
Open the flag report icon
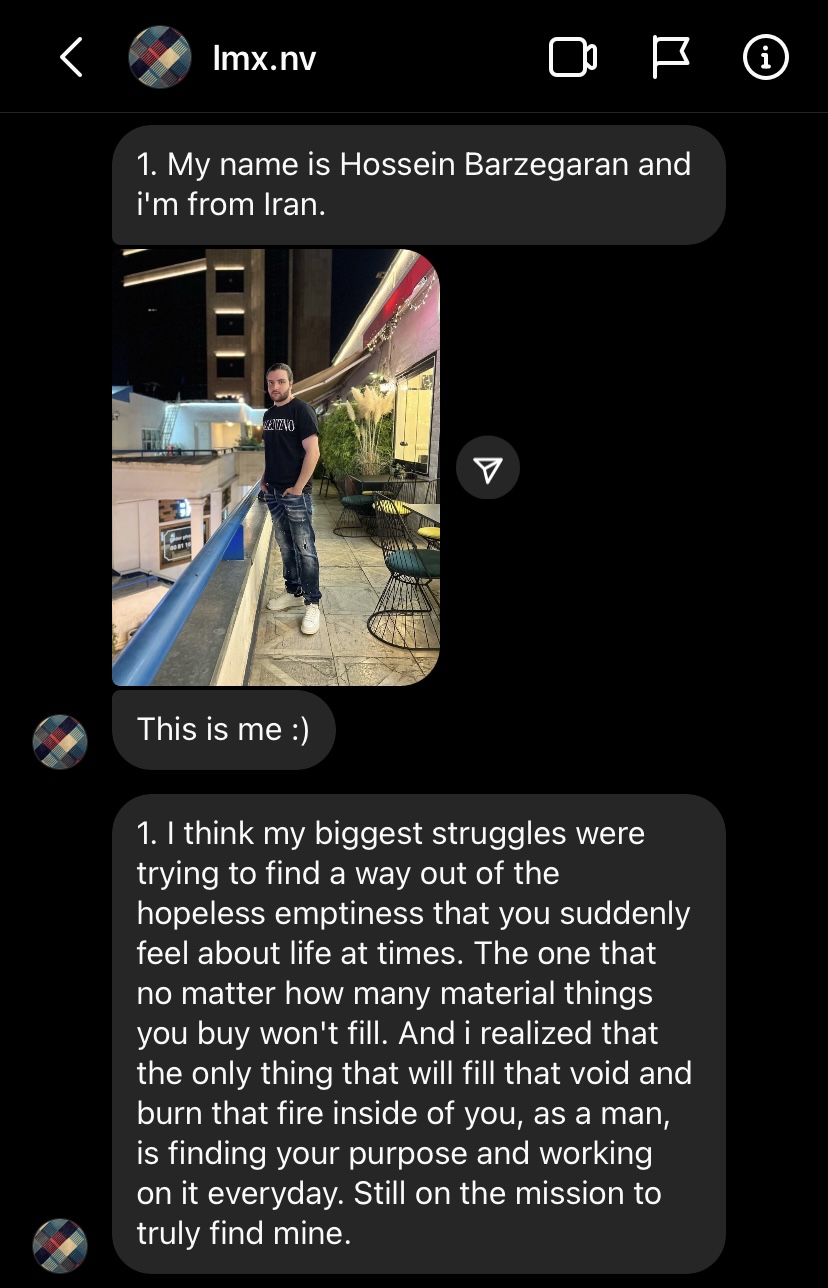click(671, 58)
